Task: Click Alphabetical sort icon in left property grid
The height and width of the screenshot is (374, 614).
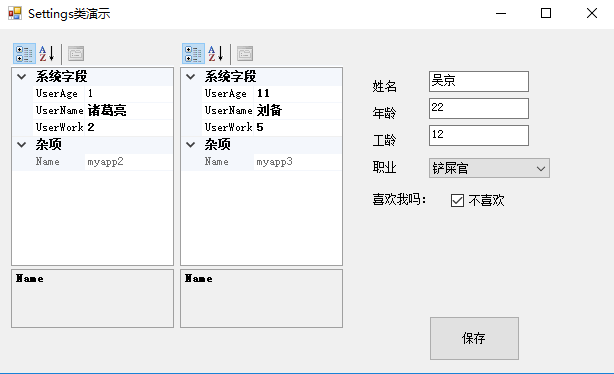Action: click(x=47, y=54)
